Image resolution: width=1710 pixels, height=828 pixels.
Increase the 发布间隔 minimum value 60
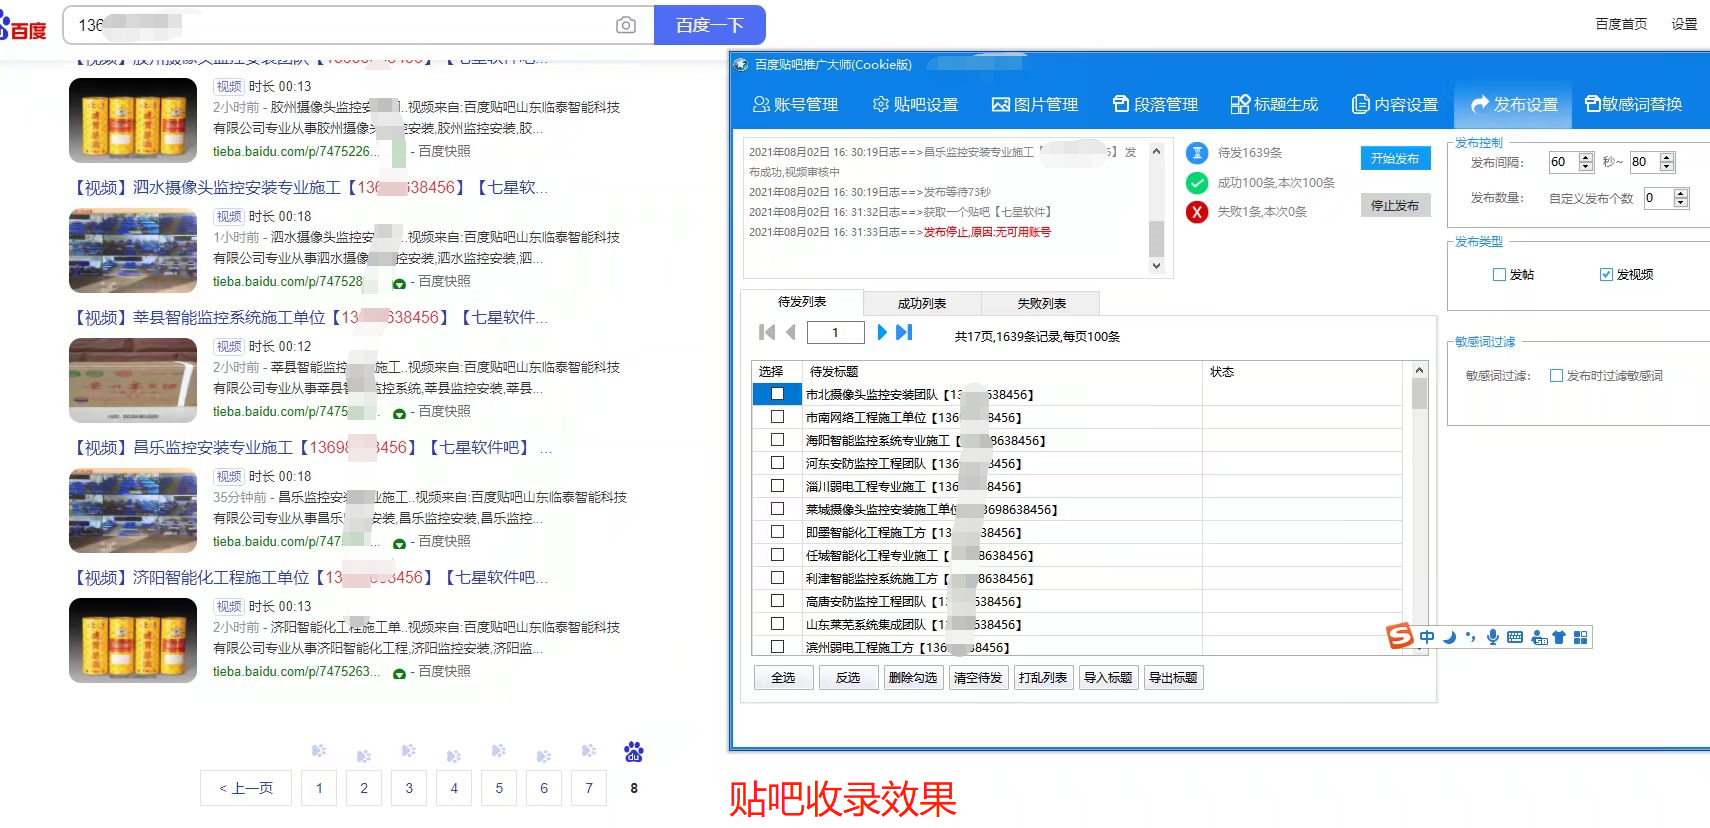tap(1586, 157)
